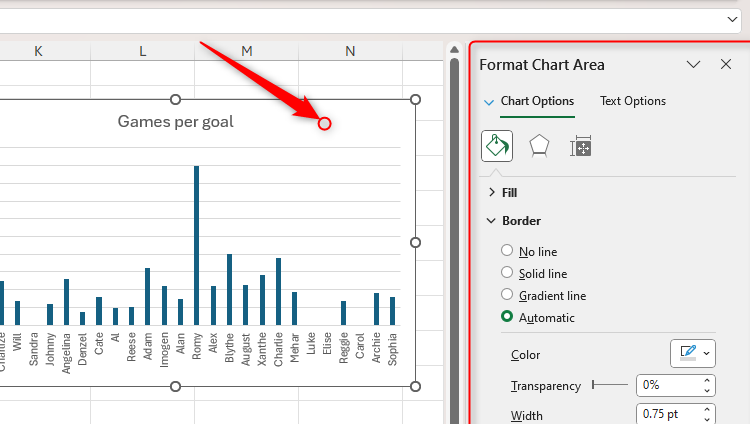Select the Games per goal chart title
This screenshot has width=750, height=424.
(175, 122)
